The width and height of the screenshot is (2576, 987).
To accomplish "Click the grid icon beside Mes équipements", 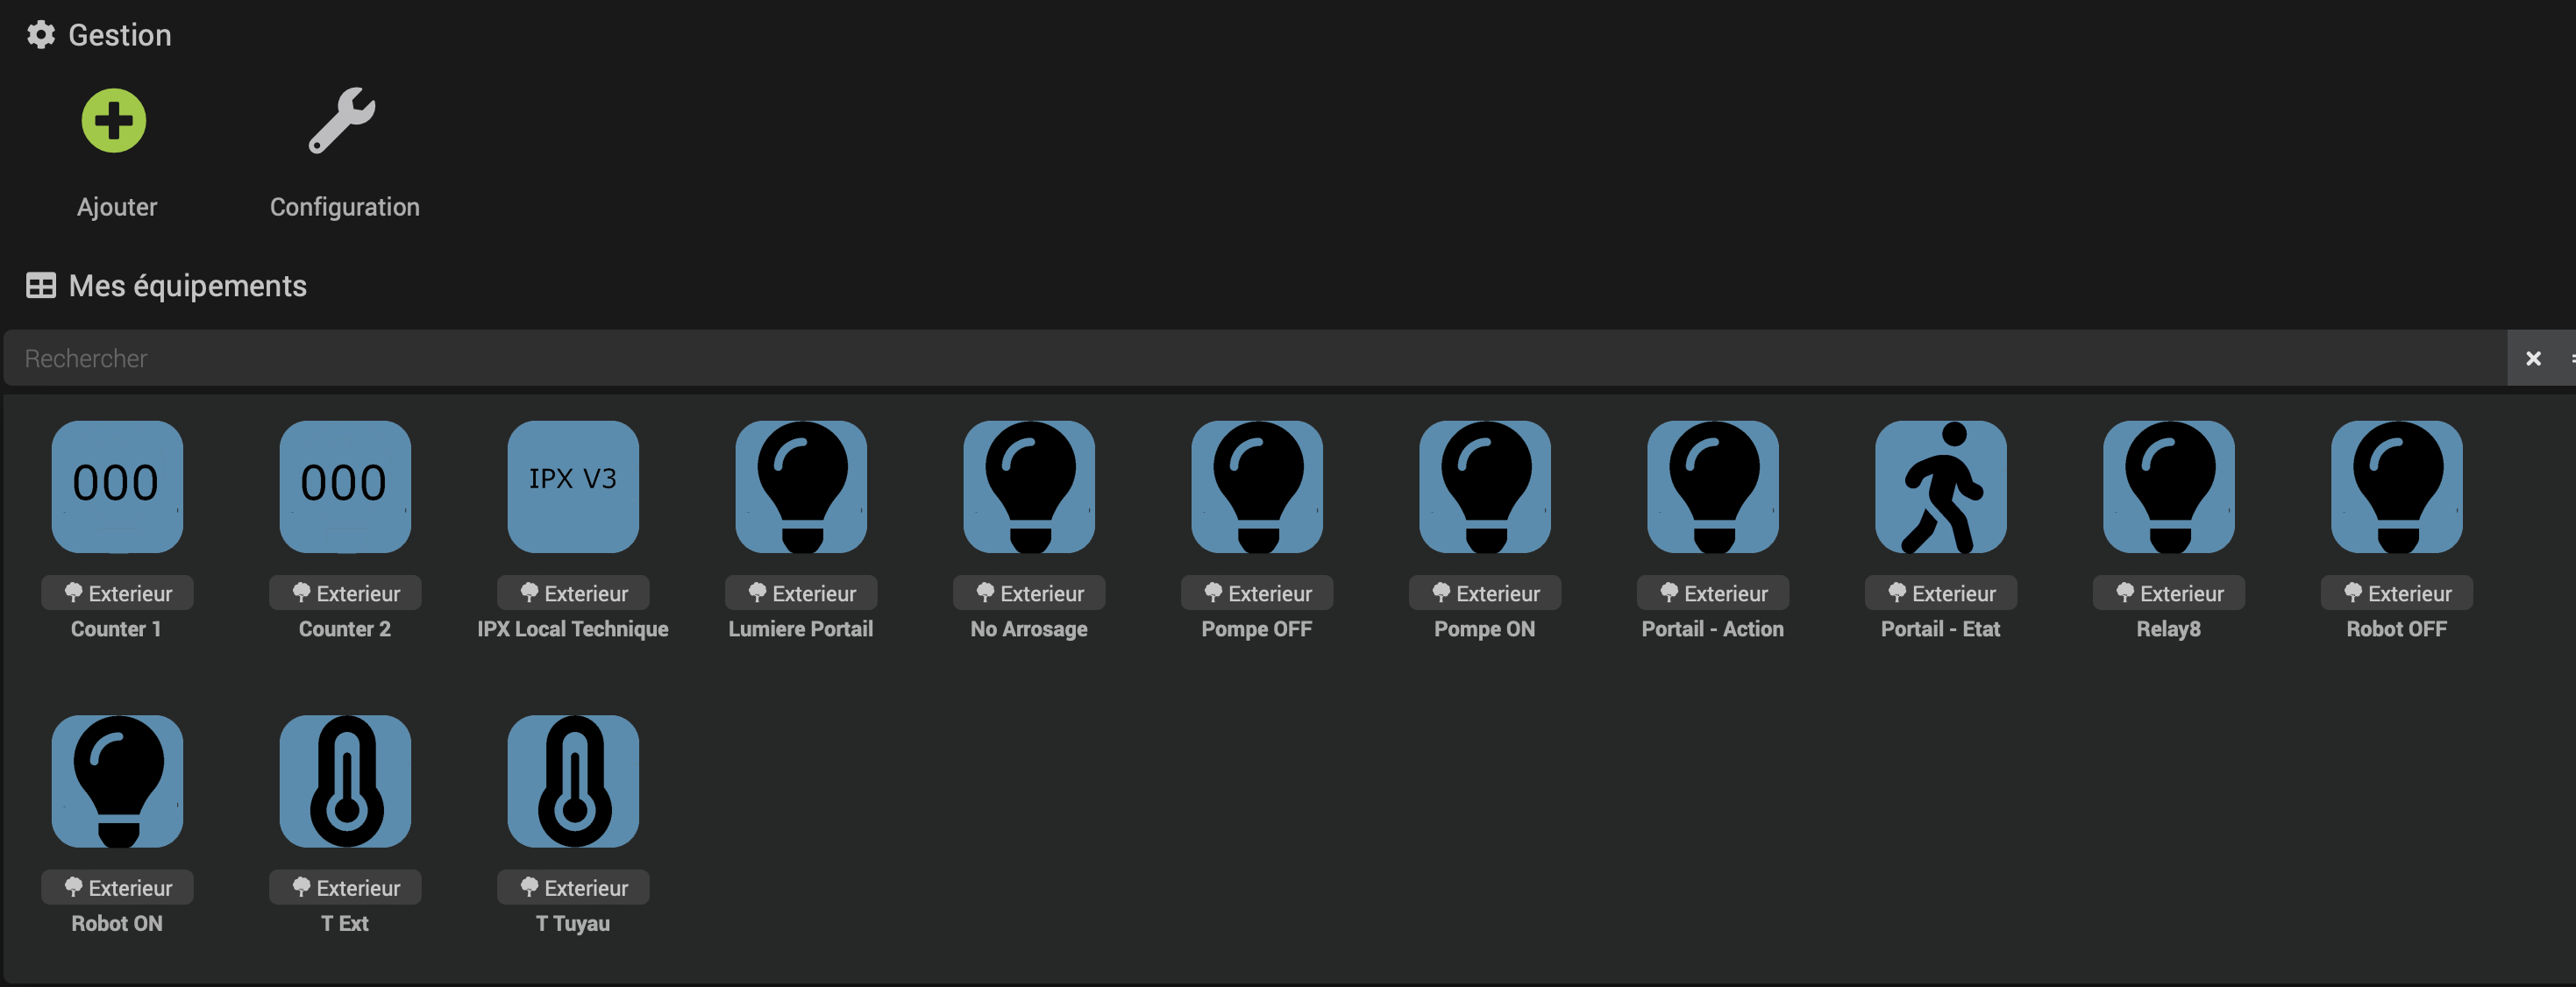I will (41, 286).
